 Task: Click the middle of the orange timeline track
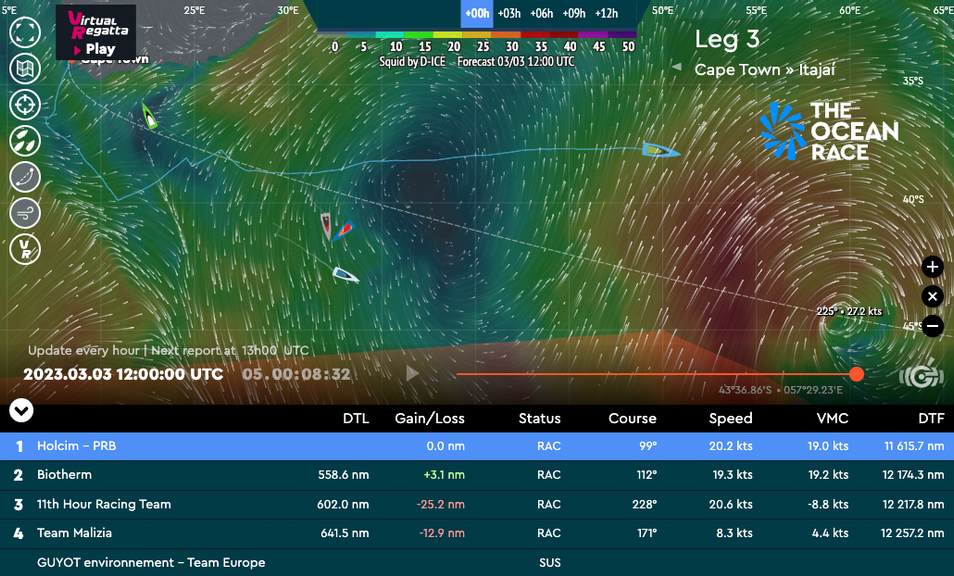(x=656, y=374)
